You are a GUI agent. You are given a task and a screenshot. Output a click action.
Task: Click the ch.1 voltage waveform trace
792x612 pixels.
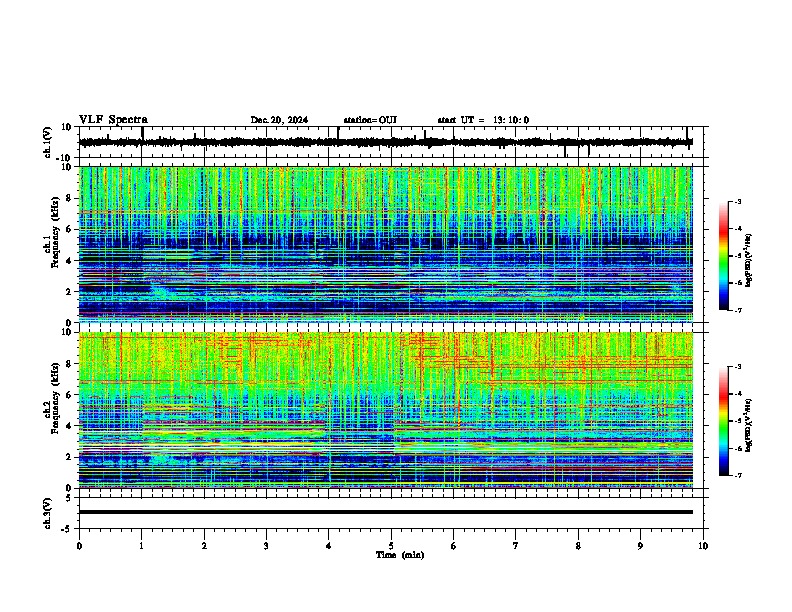pyautogui.click(x=385, y=142)
